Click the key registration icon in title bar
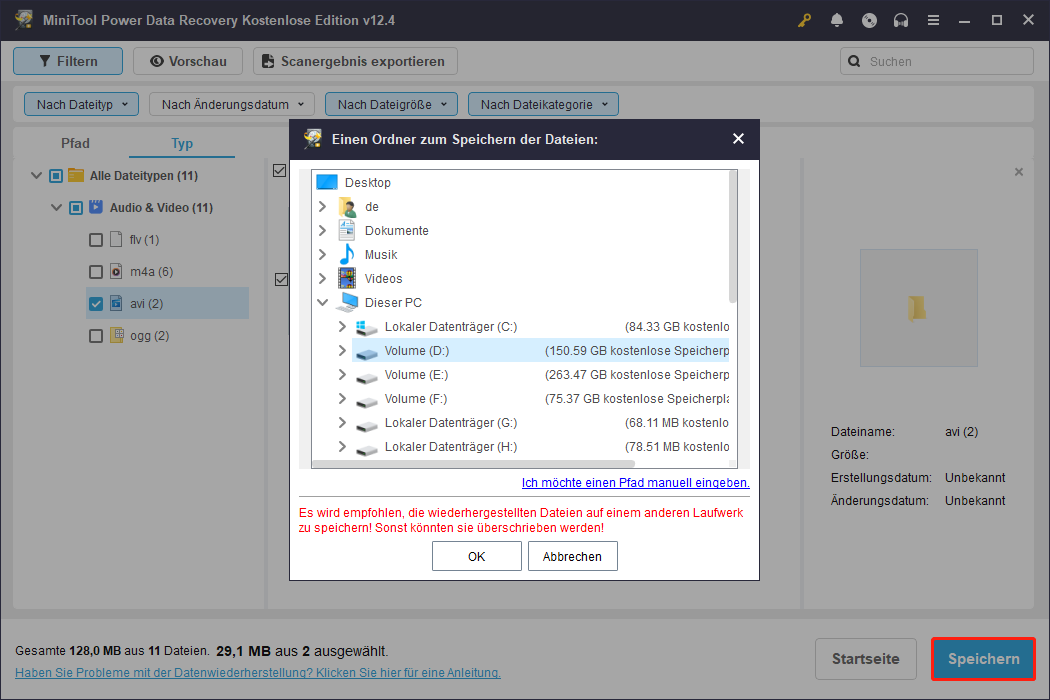The image size is (1050, 700). pyautogui.click(x=804, y=20)
